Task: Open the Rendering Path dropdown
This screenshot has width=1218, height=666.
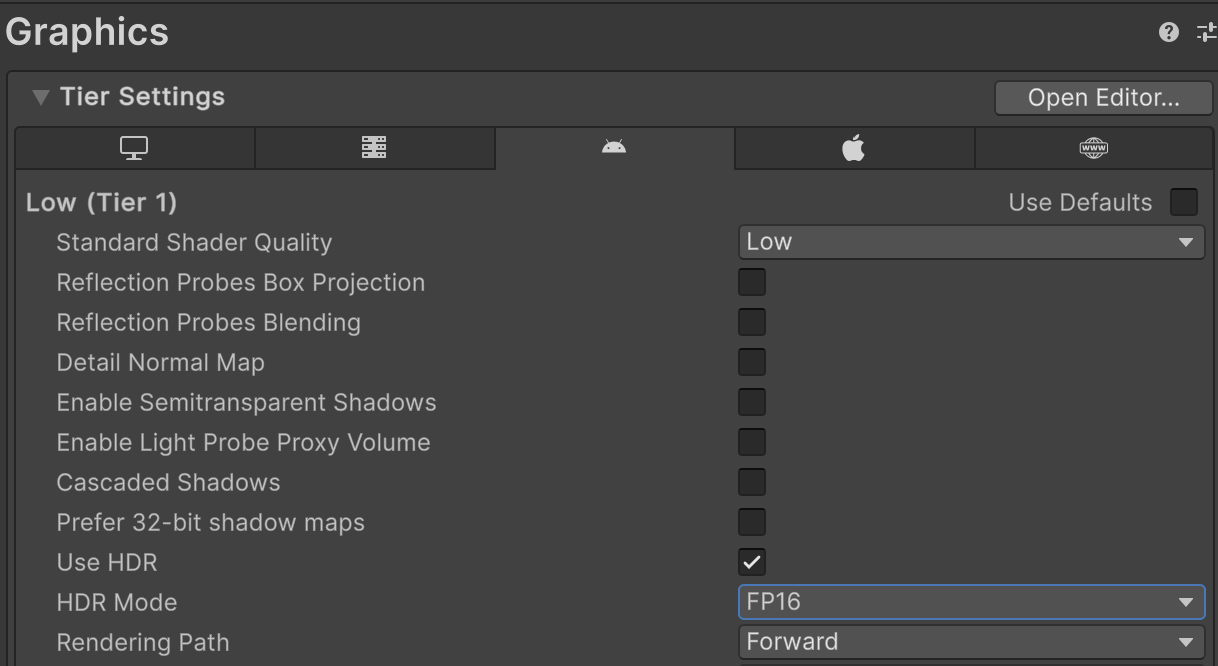Action: coord(970,641)
